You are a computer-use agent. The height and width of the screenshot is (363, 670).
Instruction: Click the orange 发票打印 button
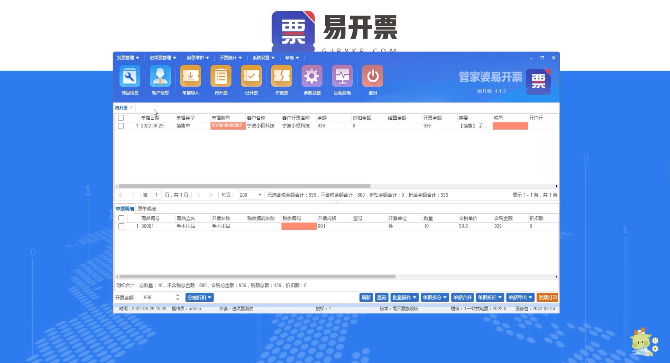click(x=547, y=297)
